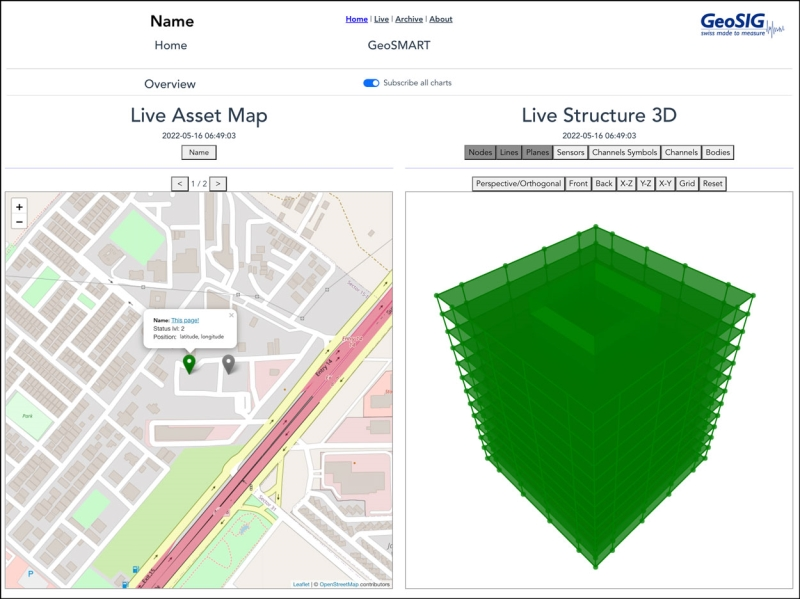Screen dimensions: 800x599
Task: Go to previous asset map page
Action: [179, 183]
